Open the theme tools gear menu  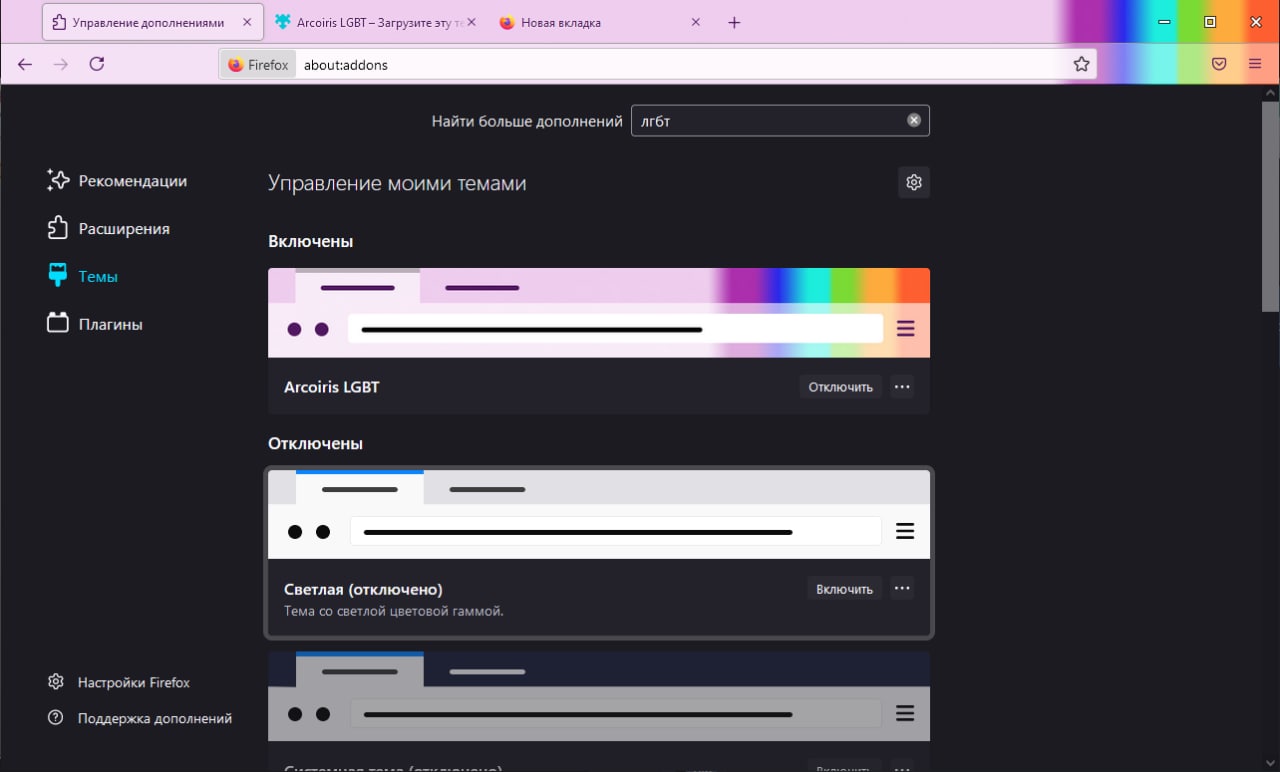[x=914, y=182]
